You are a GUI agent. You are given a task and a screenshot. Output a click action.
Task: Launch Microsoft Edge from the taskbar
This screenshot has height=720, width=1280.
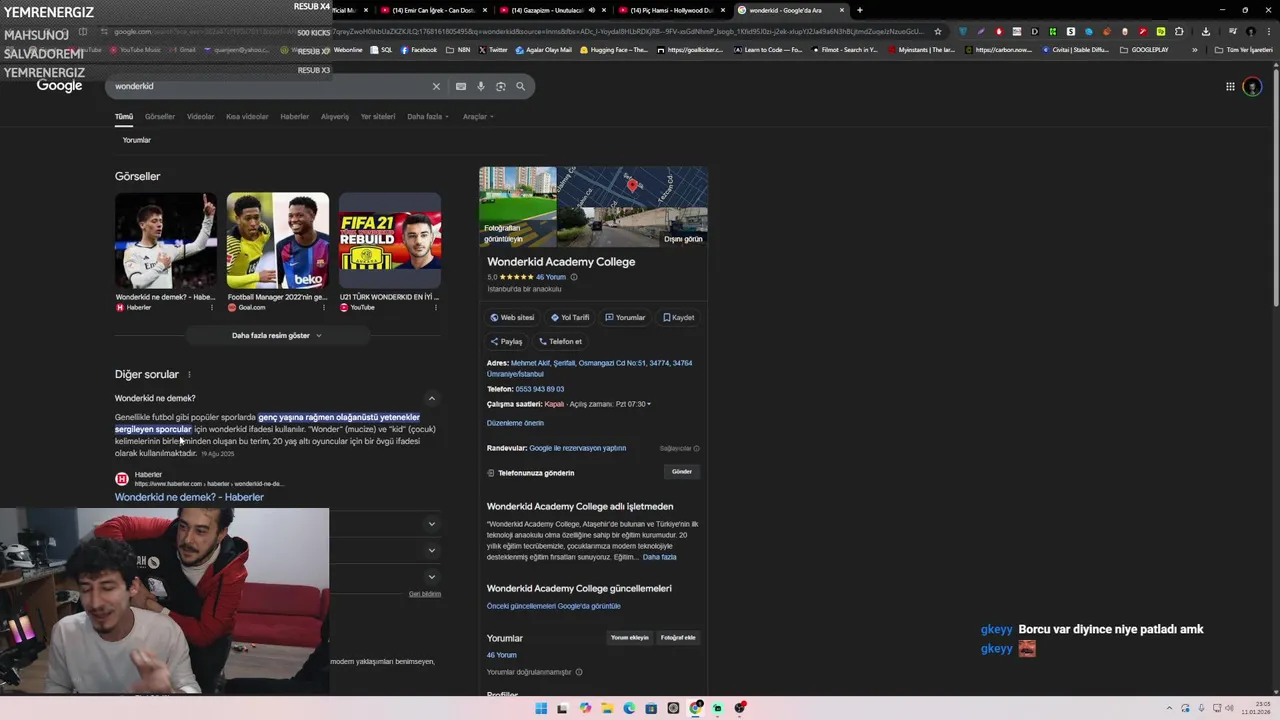(629, 708)
